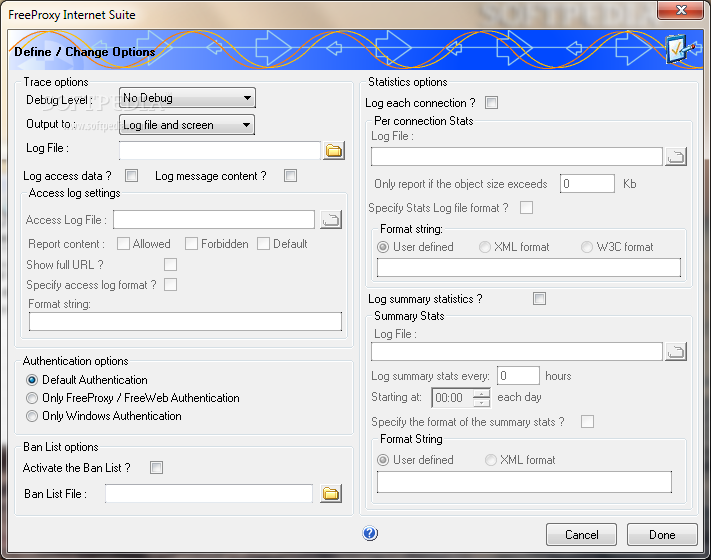Click the Summary Stats Log File field
This screenshot has height=560, width=711.
(x=516, y=351)
